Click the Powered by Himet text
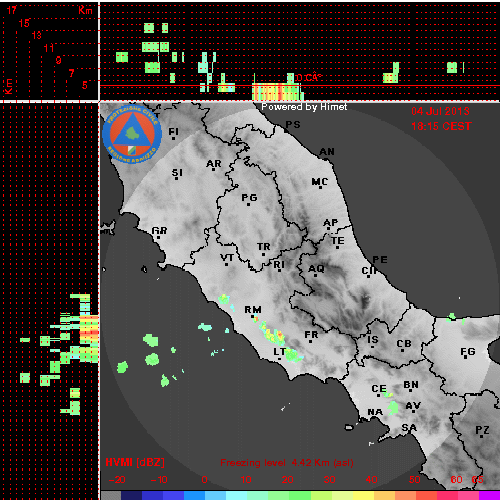500x500 pixels. pos(304,107)
